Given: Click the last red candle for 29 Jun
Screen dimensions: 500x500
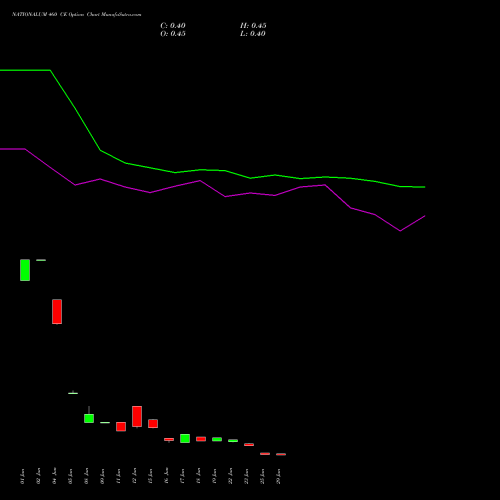Looking at the screenshot, I should pyautogui.click(x=281, y=454).
